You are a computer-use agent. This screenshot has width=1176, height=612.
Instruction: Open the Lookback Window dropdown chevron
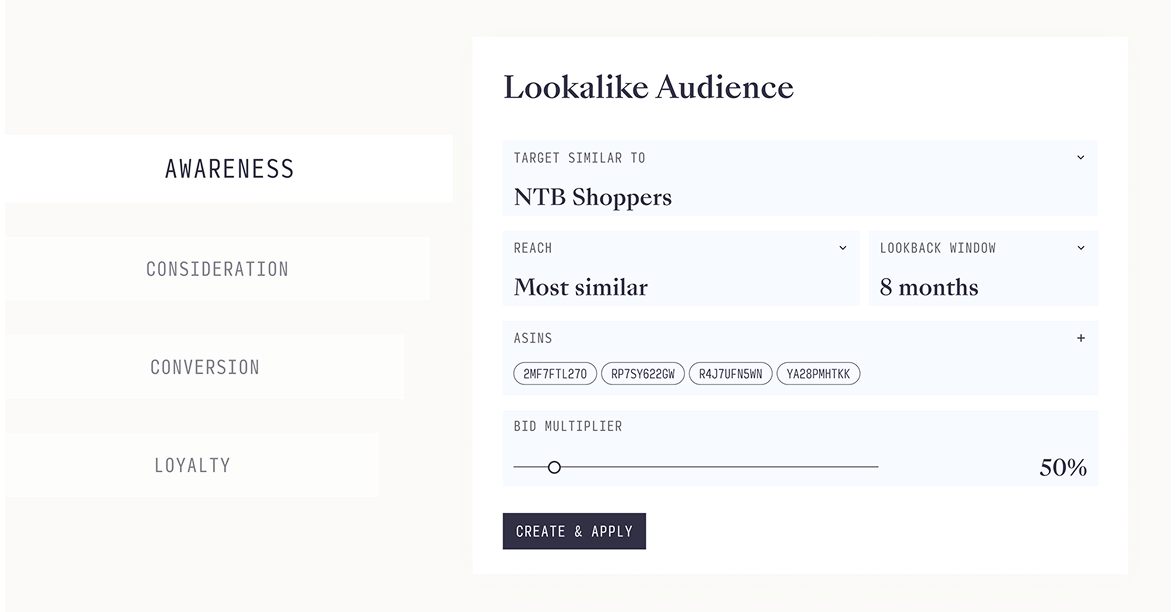1080,248
